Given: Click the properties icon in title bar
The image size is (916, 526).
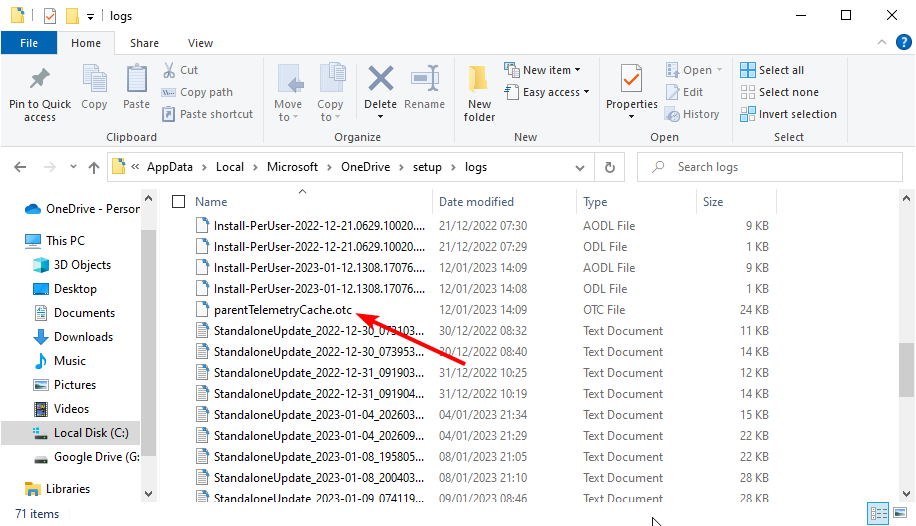Looking at the screenshot, I should (50, 16).
